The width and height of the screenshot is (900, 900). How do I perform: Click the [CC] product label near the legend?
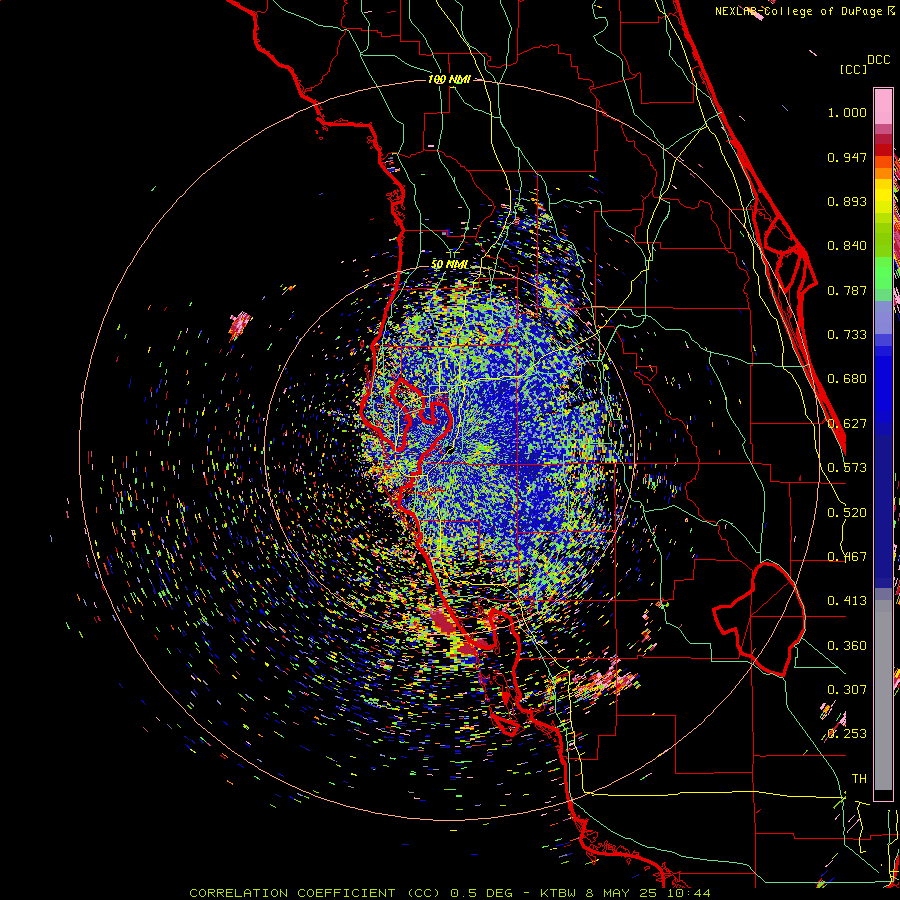[853, 69]
